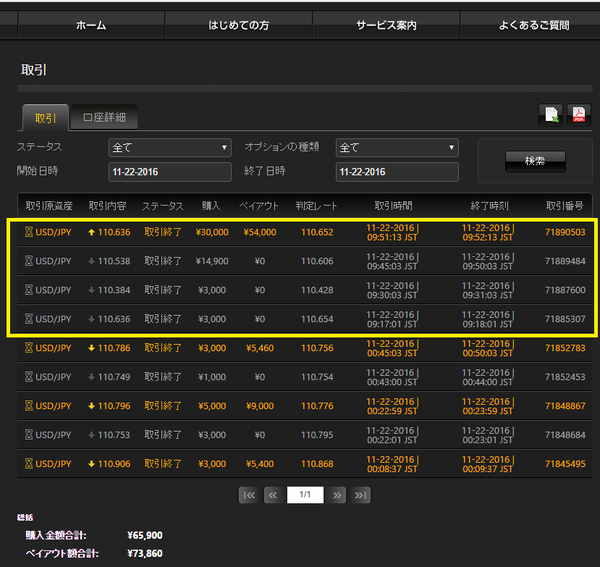Click total purchase value ¥65,900

(x=145, y=535)
